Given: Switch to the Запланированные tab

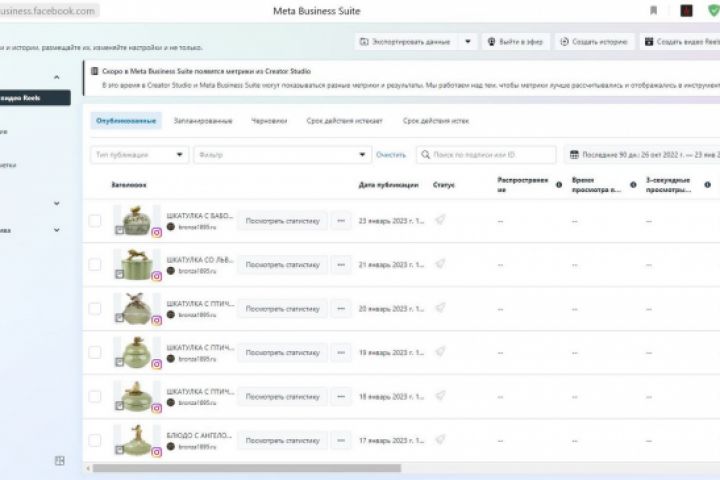Looking at the screenshot, I should [203, 121].
